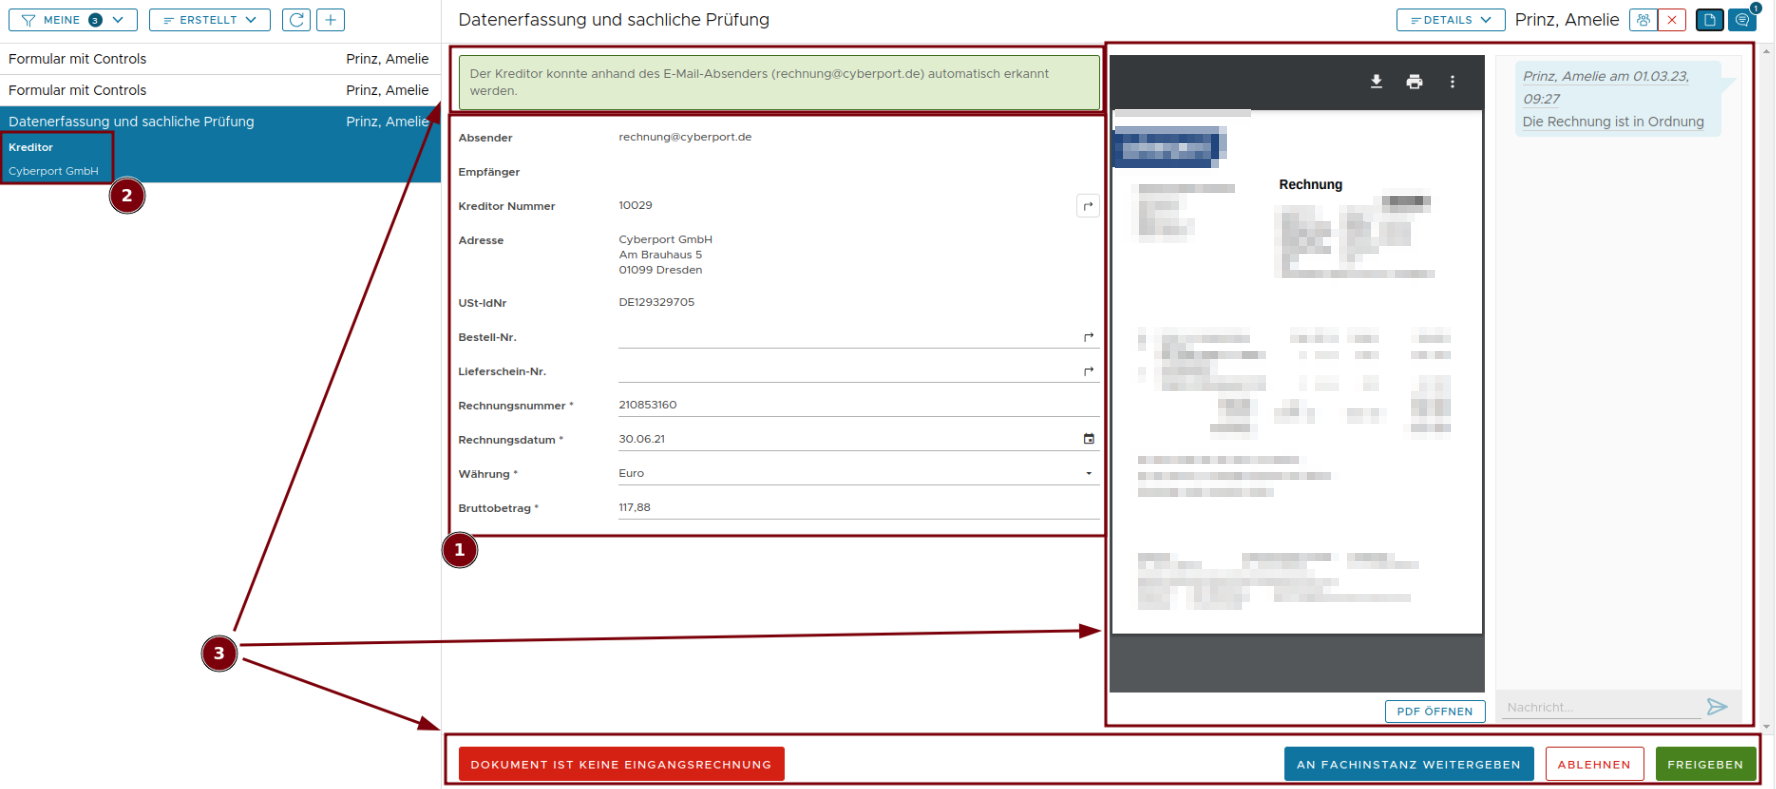Open the PDF viewer three-dot menu
Screen dimensions: 1776x789
pyautogui.click(x=1452, y=82)
